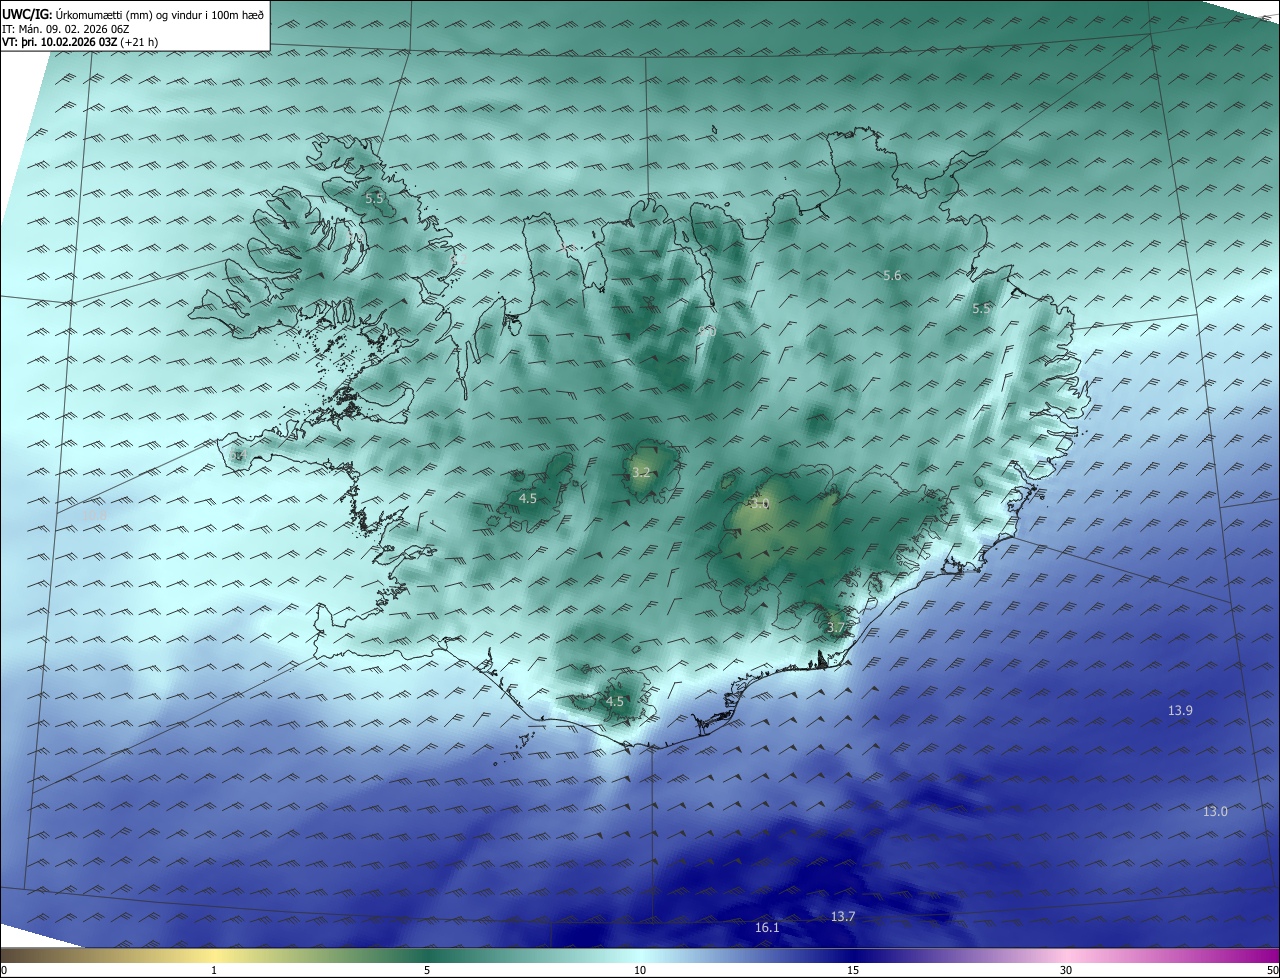Click the 5.5 value label in the Eastfjords
This screenshot has height=978, width=1280.
pos(981,309)
